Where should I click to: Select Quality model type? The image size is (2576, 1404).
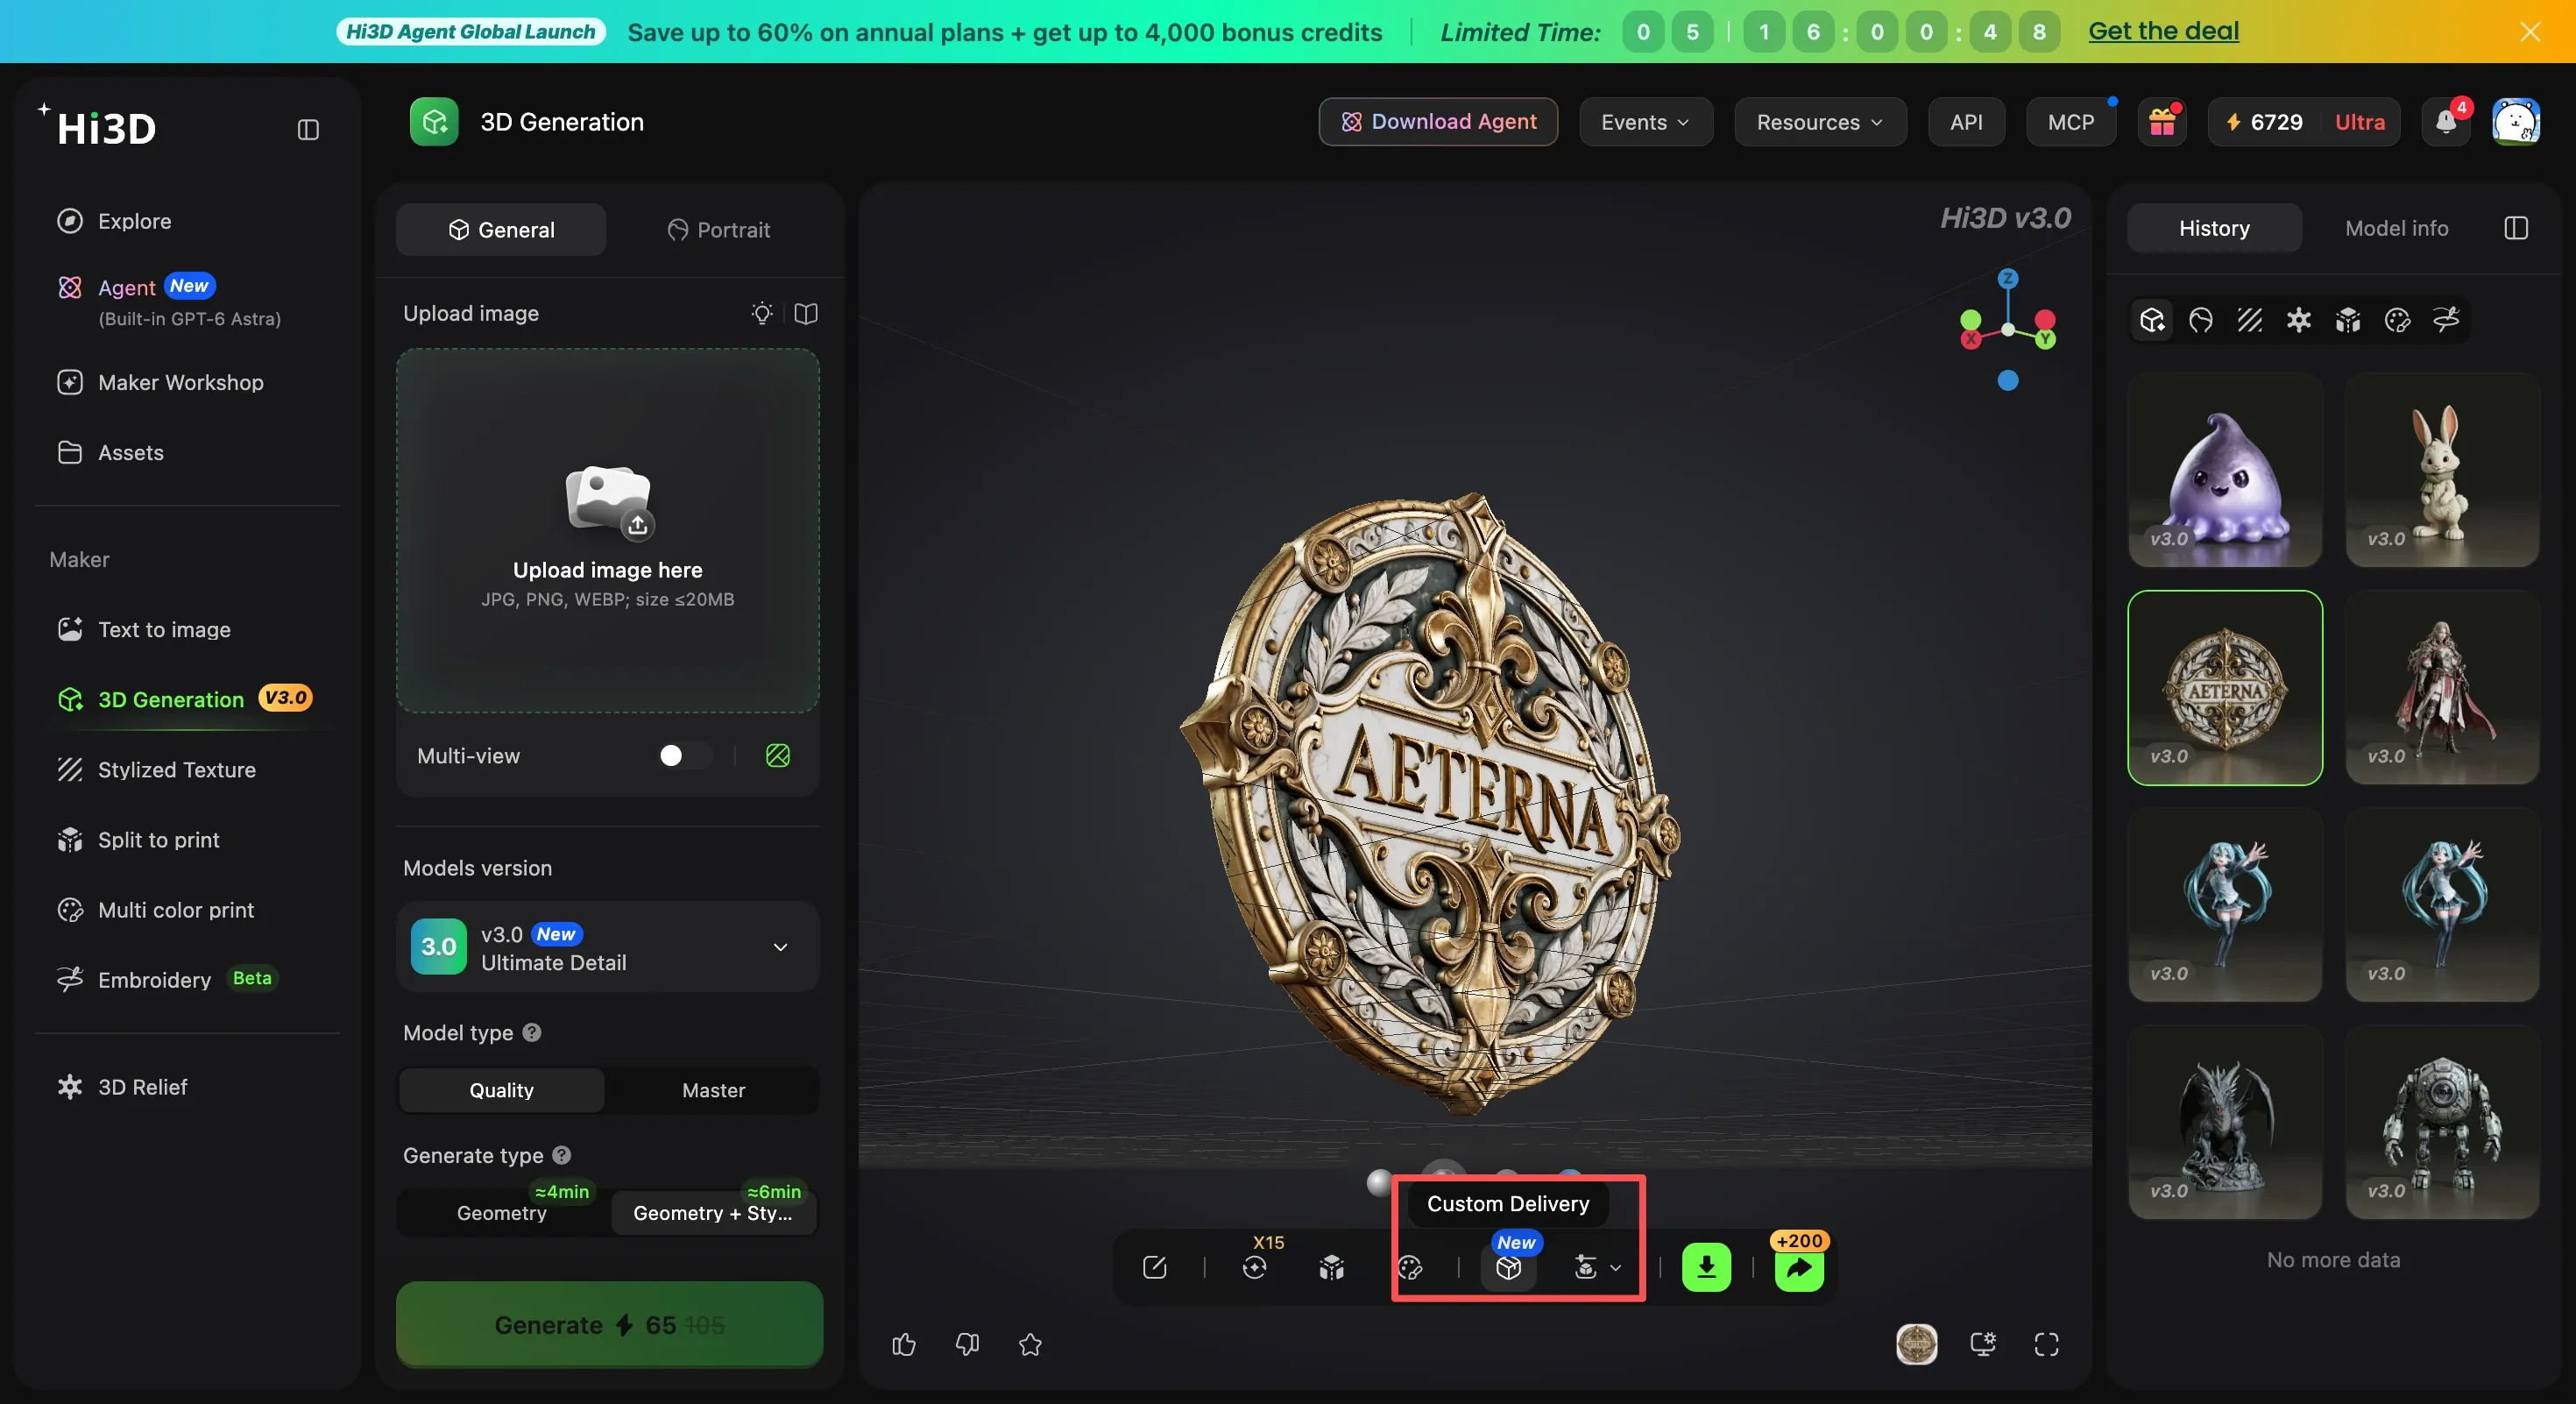[x=502, y=1090]
